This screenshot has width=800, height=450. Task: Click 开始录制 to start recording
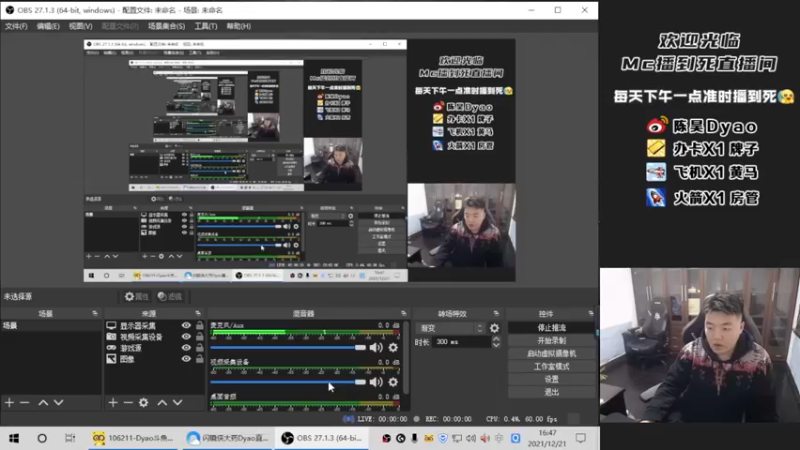click(x=552, y=340)
